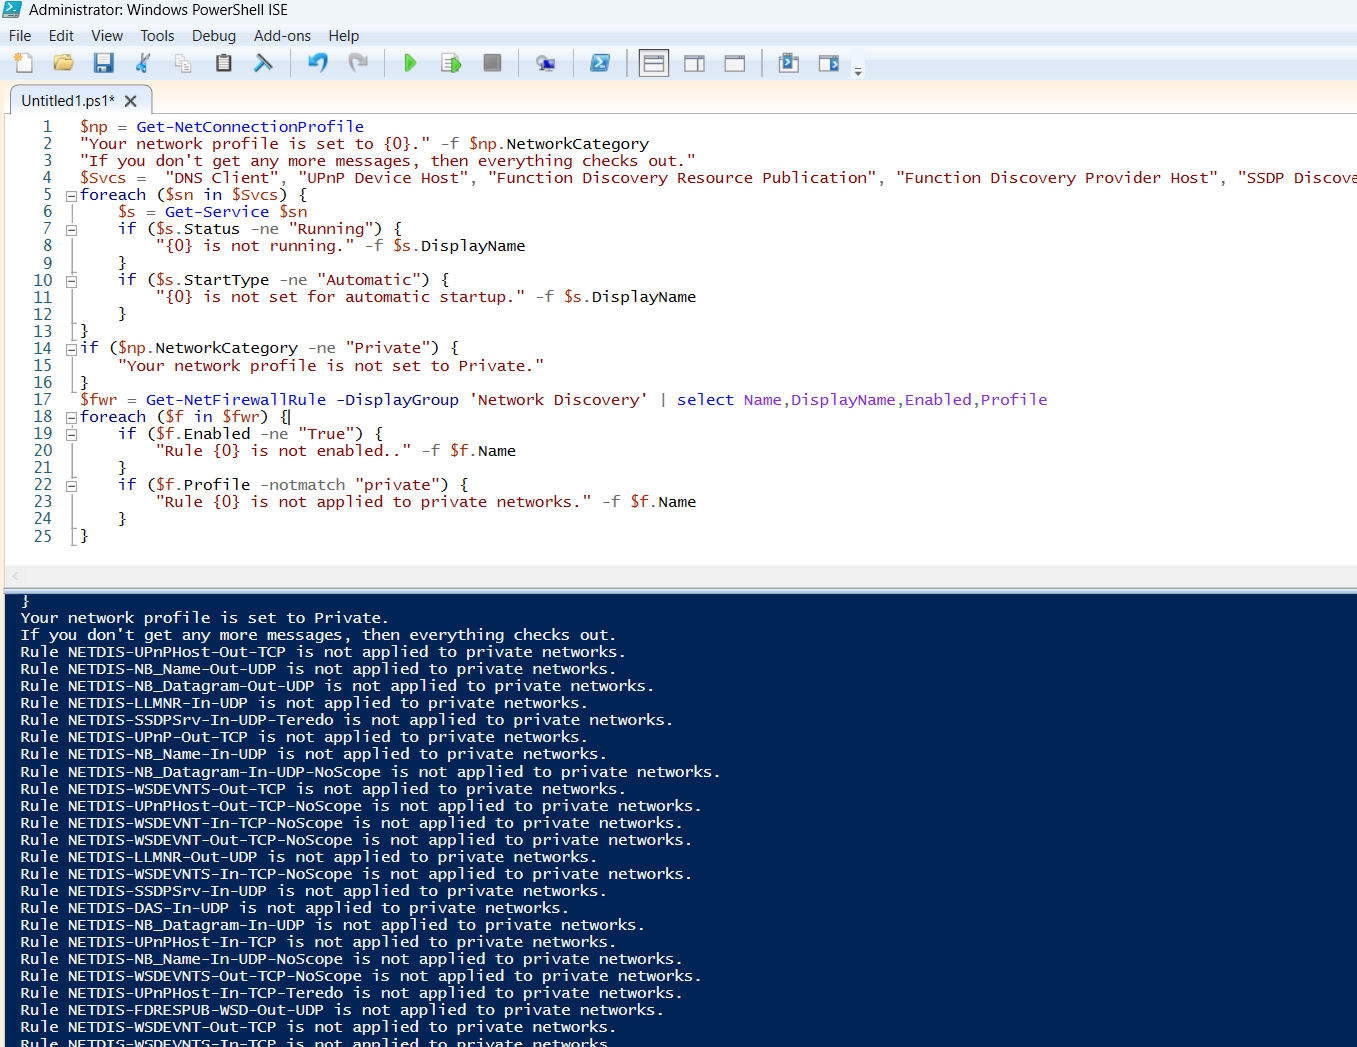The image size is (1357, 1047).
Task: Open the Tools menu
Action: 157,36
